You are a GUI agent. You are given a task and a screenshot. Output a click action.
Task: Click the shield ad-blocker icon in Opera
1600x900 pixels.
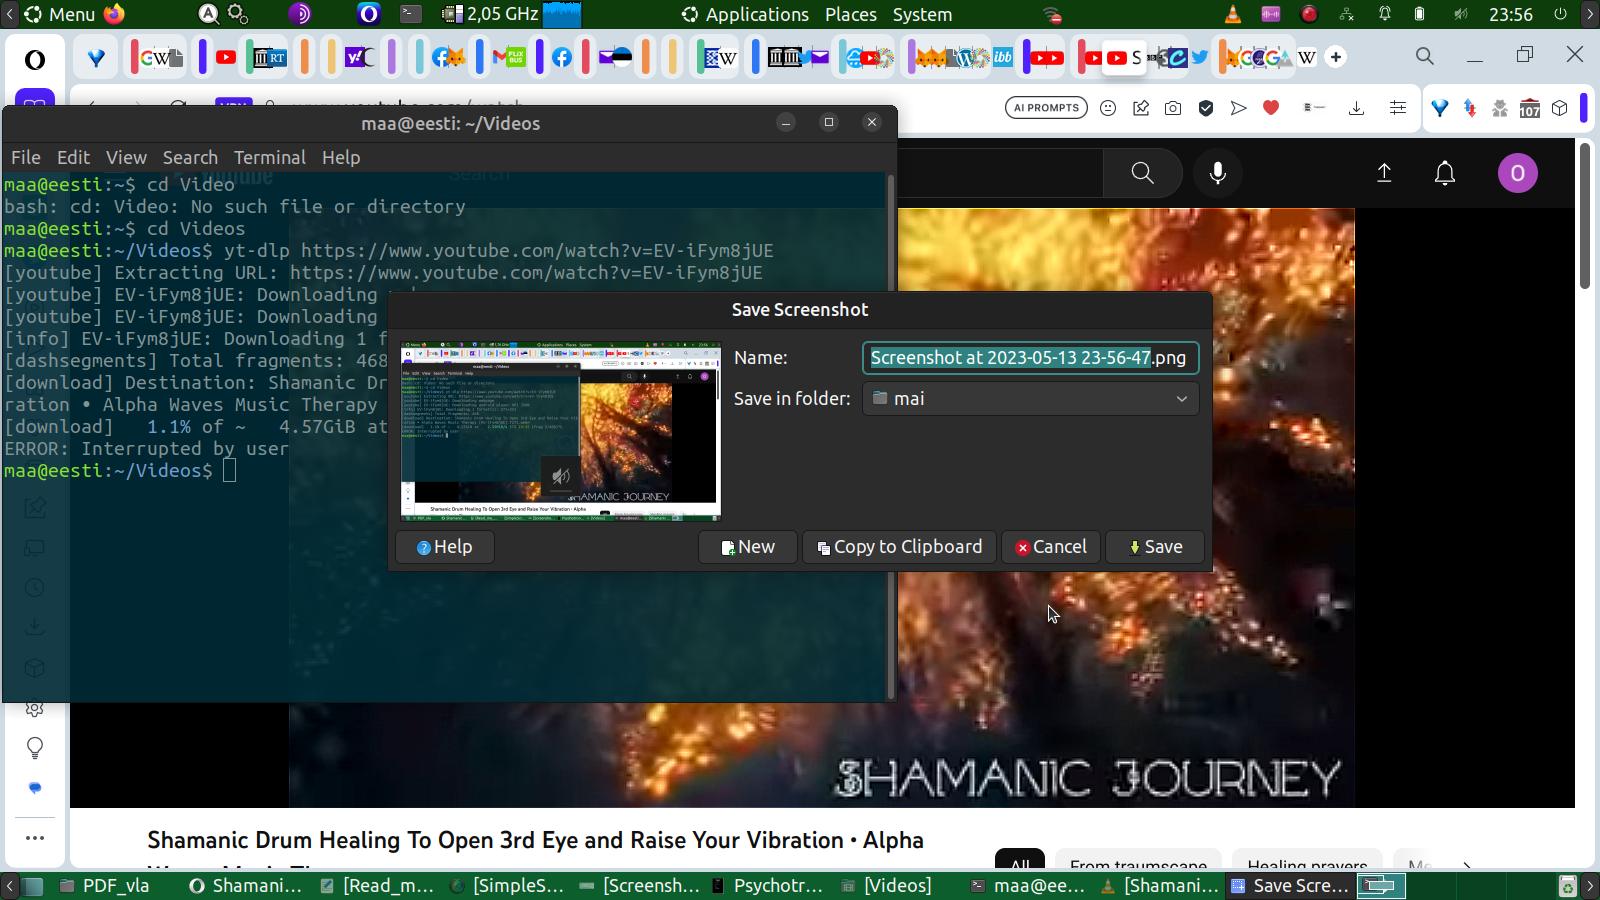1206,108
